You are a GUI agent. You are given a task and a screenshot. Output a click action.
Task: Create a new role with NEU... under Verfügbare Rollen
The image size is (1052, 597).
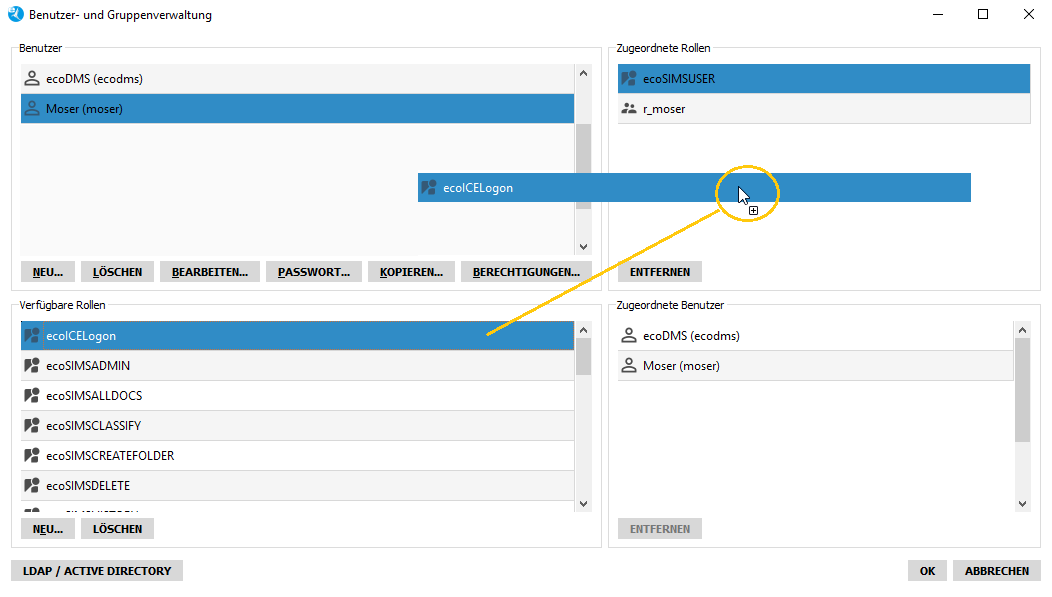[x=48, y=529]
